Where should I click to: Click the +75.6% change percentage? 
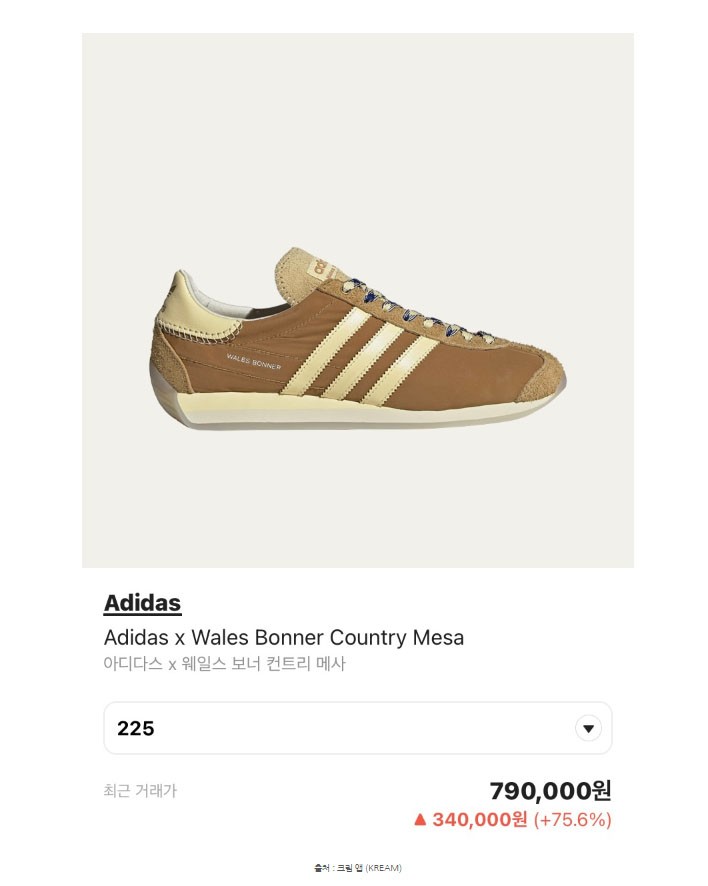click(x=572, y=820)
